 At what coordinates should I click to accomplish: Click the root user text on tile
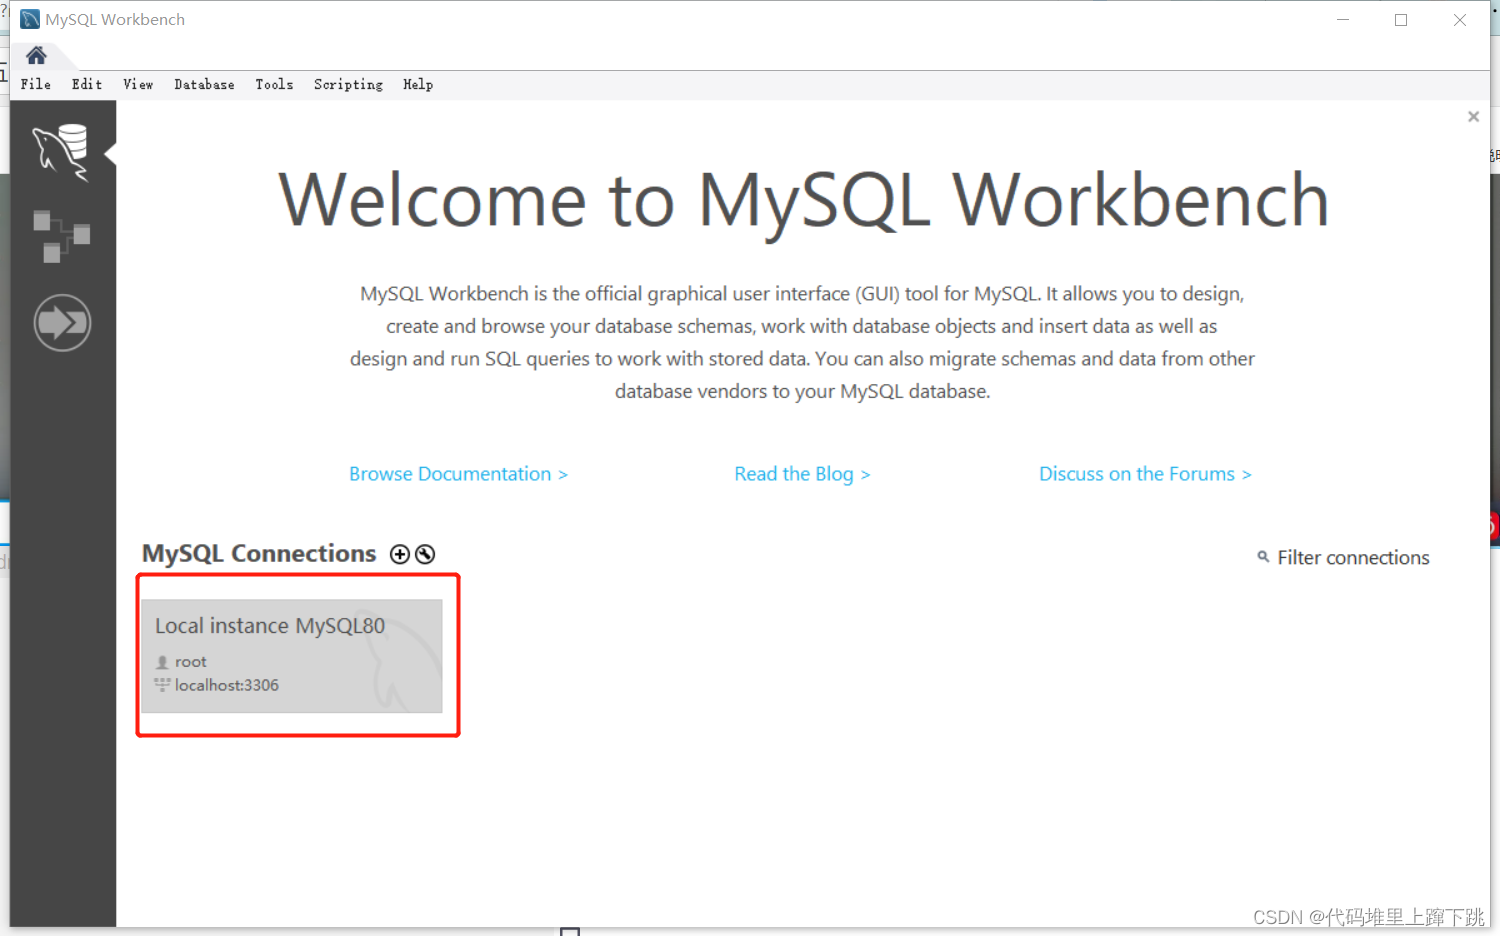[190, 662]
